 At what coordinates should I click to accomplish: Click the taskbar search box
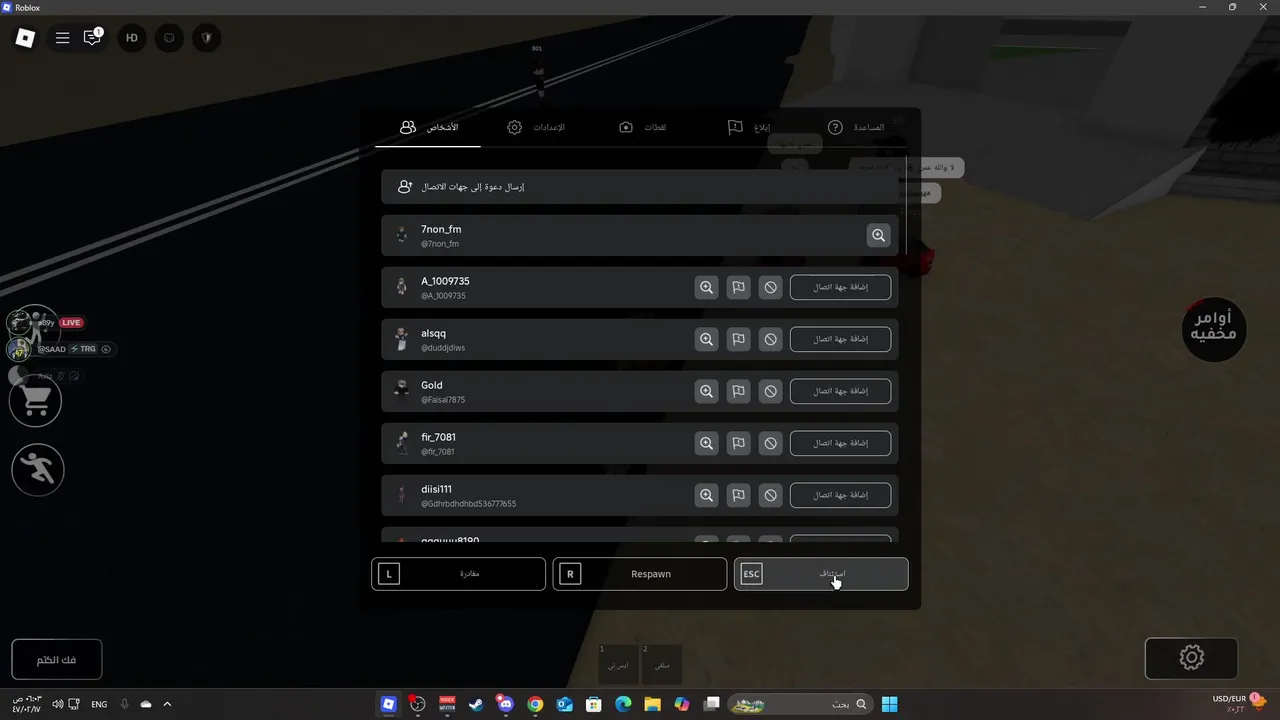799,704
